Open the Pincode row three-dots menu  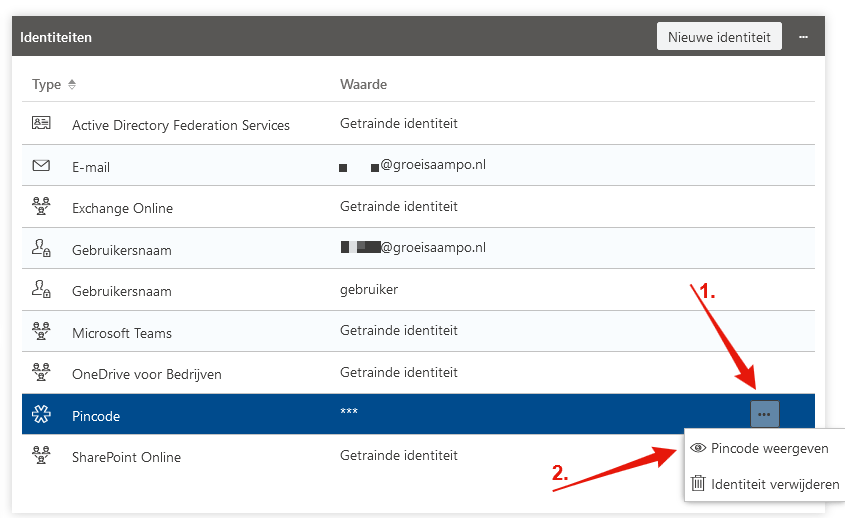pos(764,414)
